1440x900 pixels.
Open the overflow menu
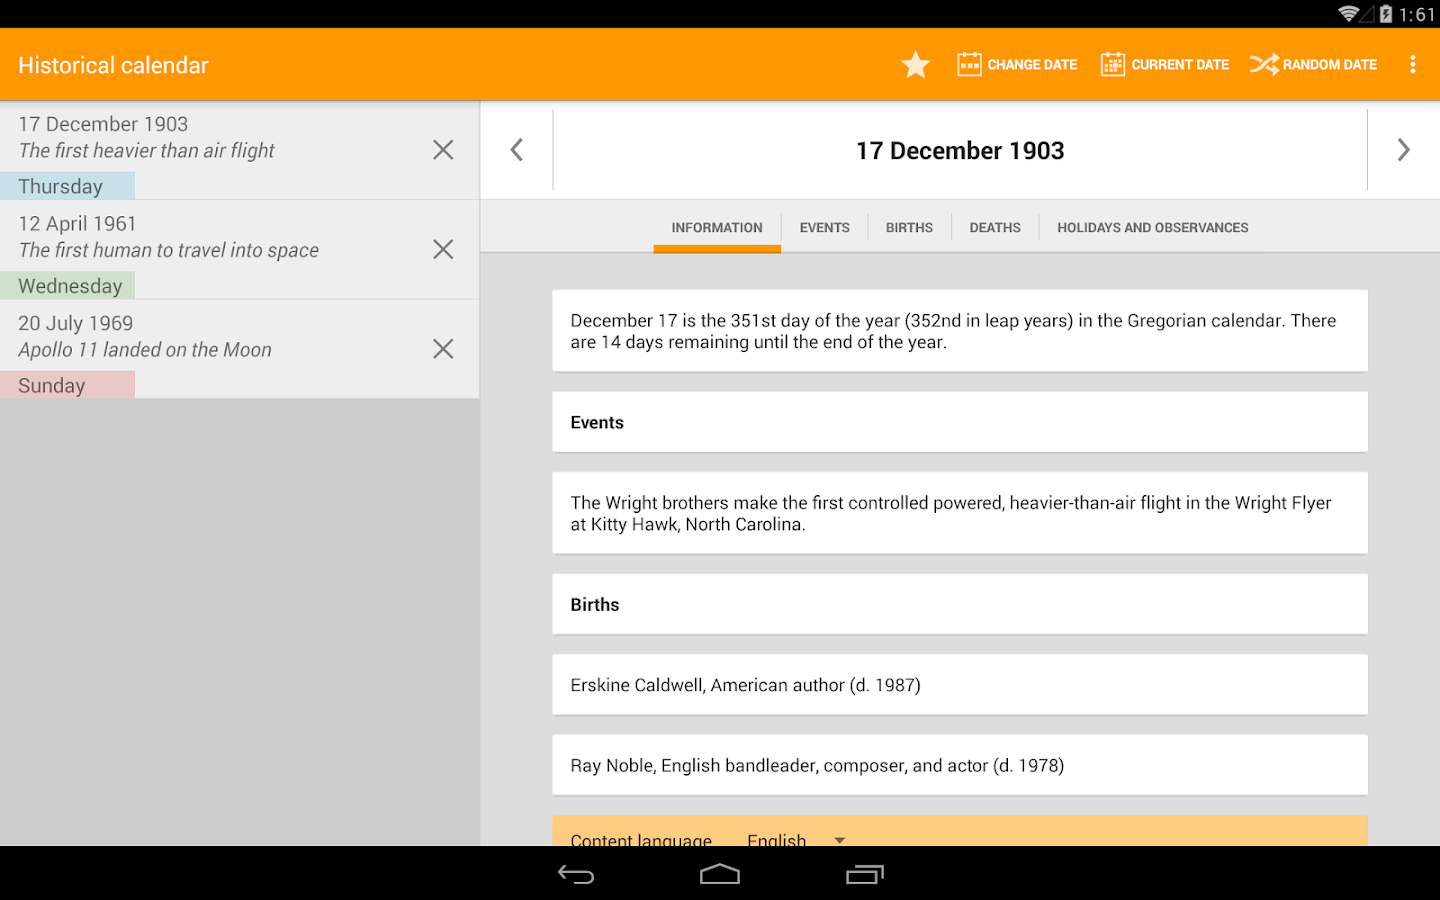click(1413, 64)
